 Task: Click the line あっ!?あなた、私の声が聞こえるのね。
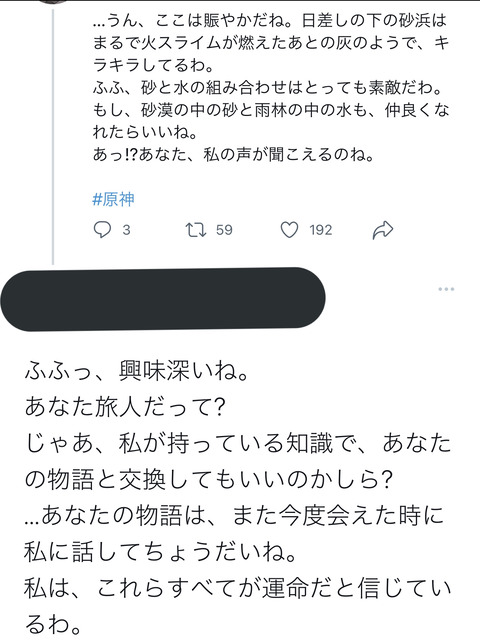pyautogui.click(x=233, y=154)
